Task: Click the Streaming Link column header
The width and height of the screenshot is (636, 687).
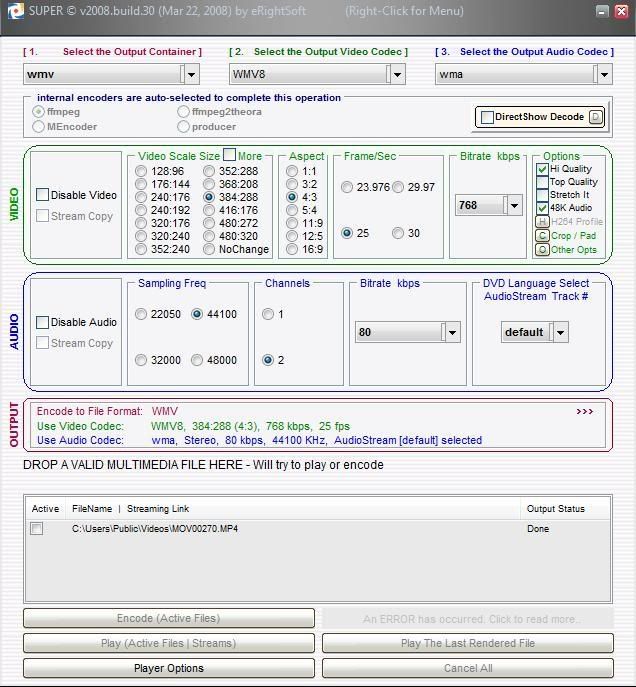Action: pyautogui.click(x=158, y=509)
